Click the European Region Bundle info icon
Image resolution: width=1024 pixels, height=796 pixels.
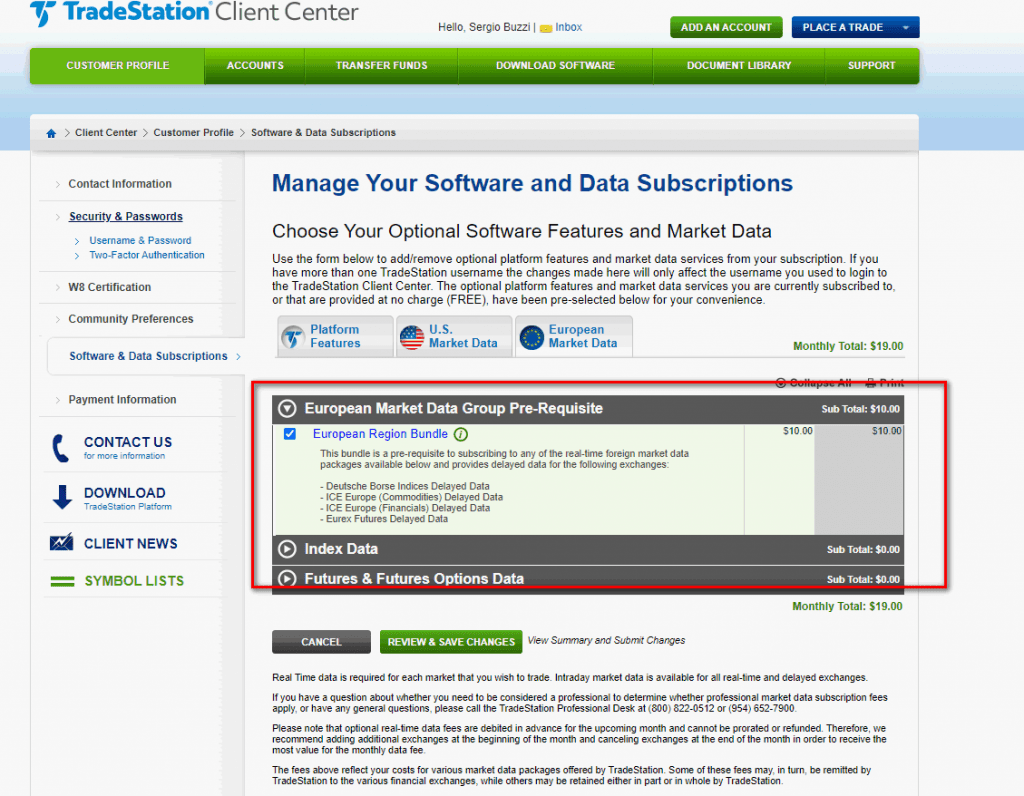point(460,434)
